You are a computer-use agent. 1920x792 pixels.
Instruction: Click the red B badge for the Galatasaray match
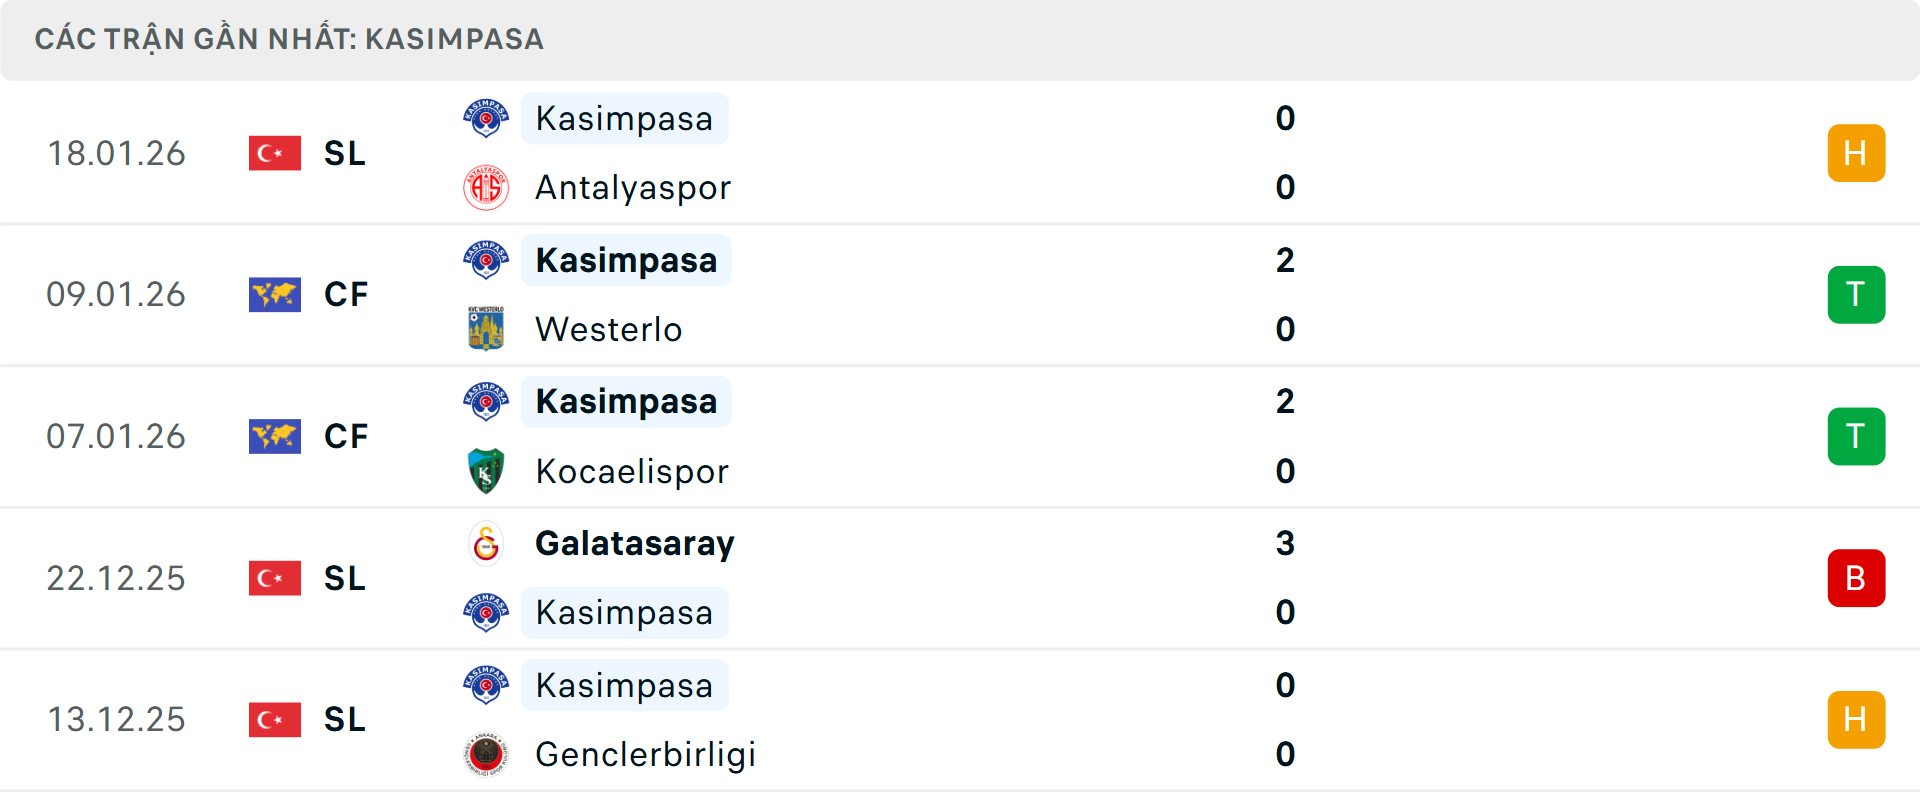[x=1857, y=578]
